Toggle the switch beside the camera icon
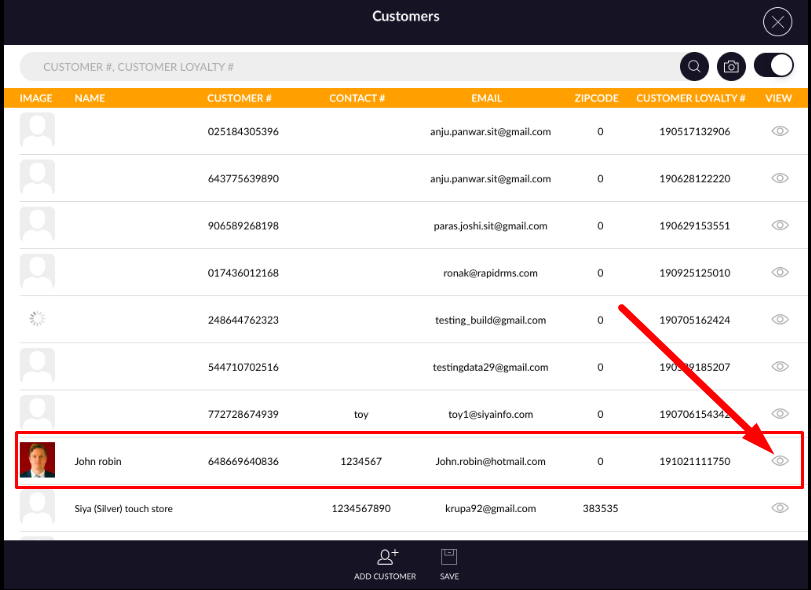 (x=773, y=67)
